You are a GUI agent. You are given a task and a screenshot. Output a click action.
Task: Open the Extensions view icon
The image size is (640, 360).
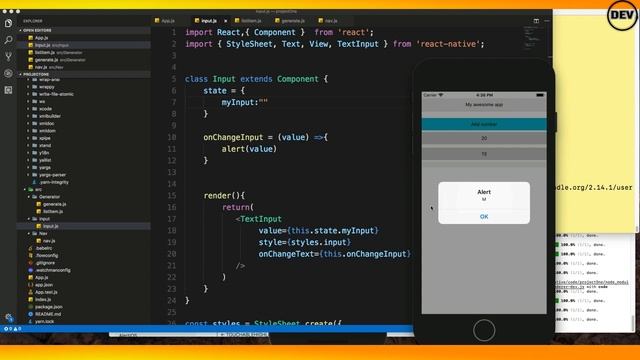(x=8, y=90)
